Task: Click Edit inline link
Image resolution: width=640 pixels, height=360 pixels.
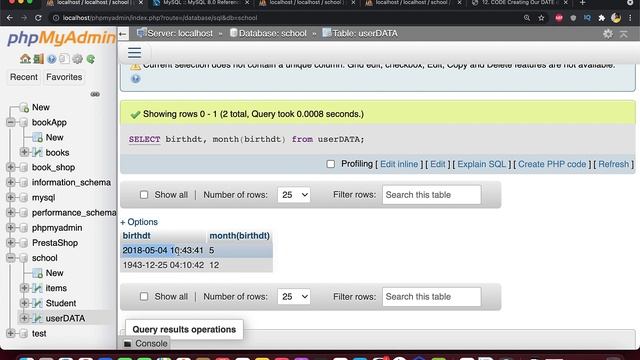Action: pyautogui.click(x=399, y=164)
